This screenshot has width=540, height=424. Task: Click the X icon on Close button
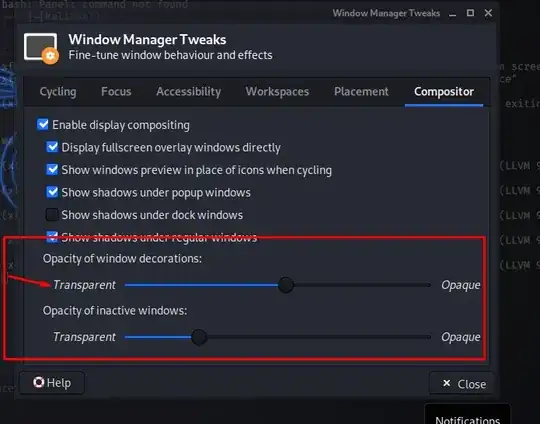pos(446,383)
